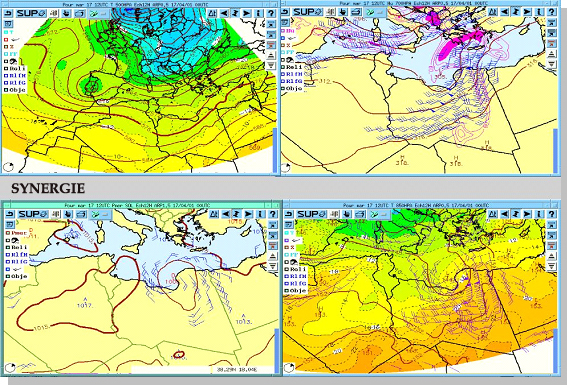Image resolution: width=567 pixels, height=385 pixels.
Task: Click the down-triangle expander on top-left window's right panel
Action: [x=271, y=65]
